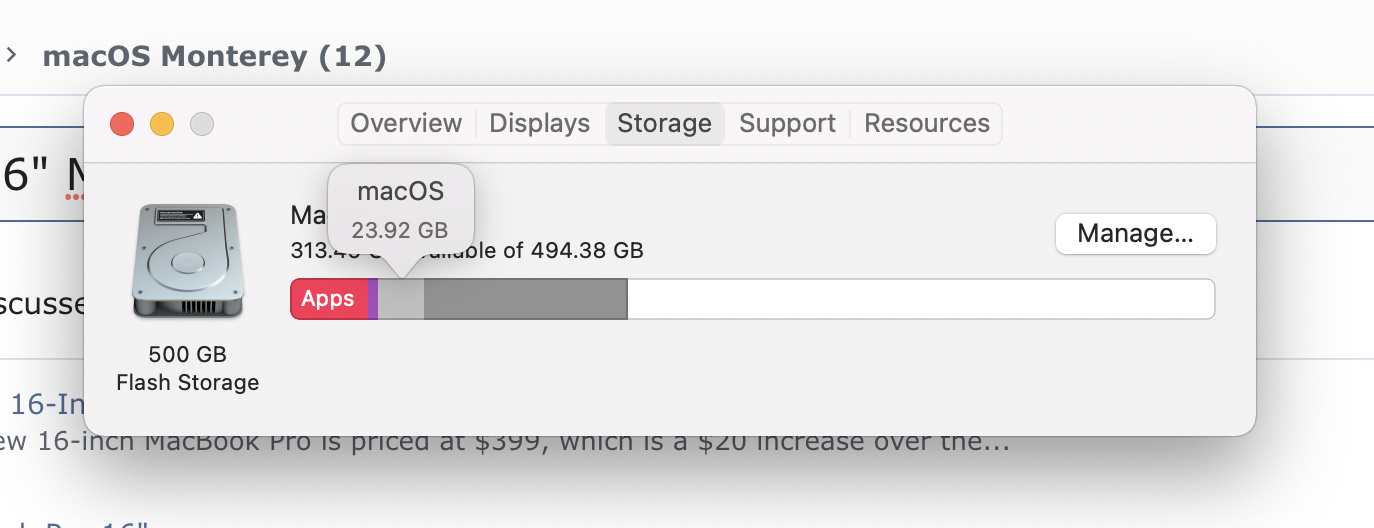Close the About This Mac window
Image resolution: width=1374 pixels, height=528 pixels.
122,125
